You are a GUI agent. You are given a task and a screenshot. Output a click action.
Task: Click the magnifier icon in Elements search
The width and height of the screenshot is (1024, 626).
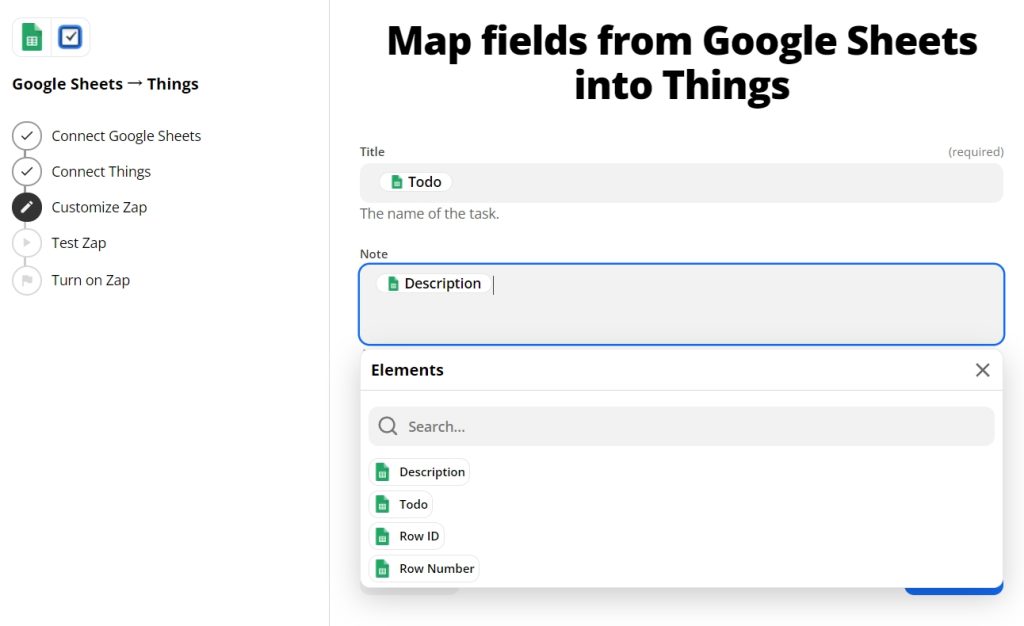[x=388, y=426]
